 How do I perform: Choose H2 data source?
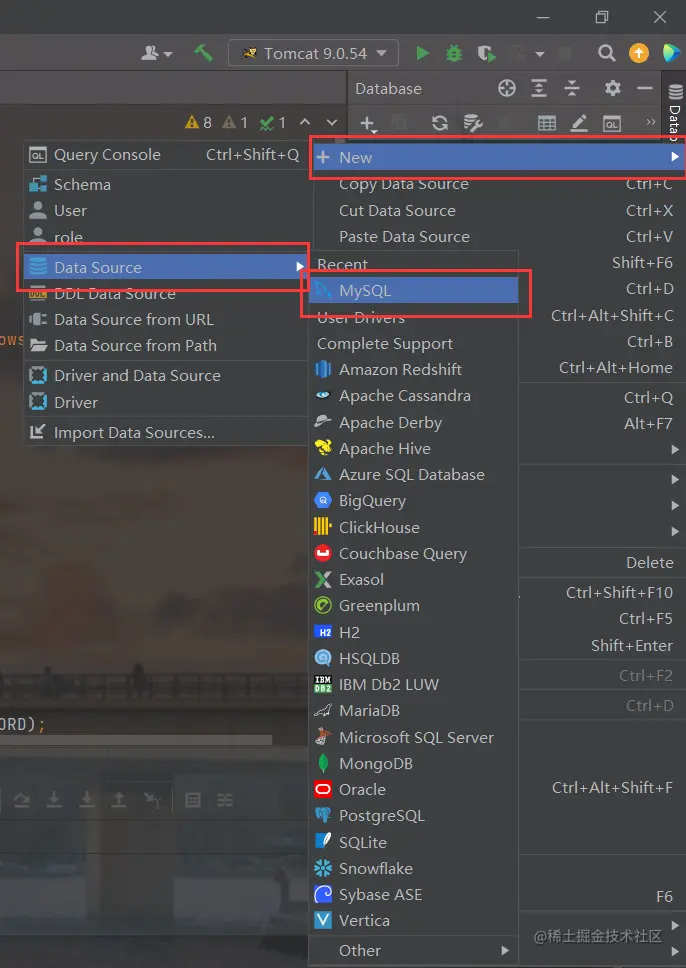click(x=414, y=633)
